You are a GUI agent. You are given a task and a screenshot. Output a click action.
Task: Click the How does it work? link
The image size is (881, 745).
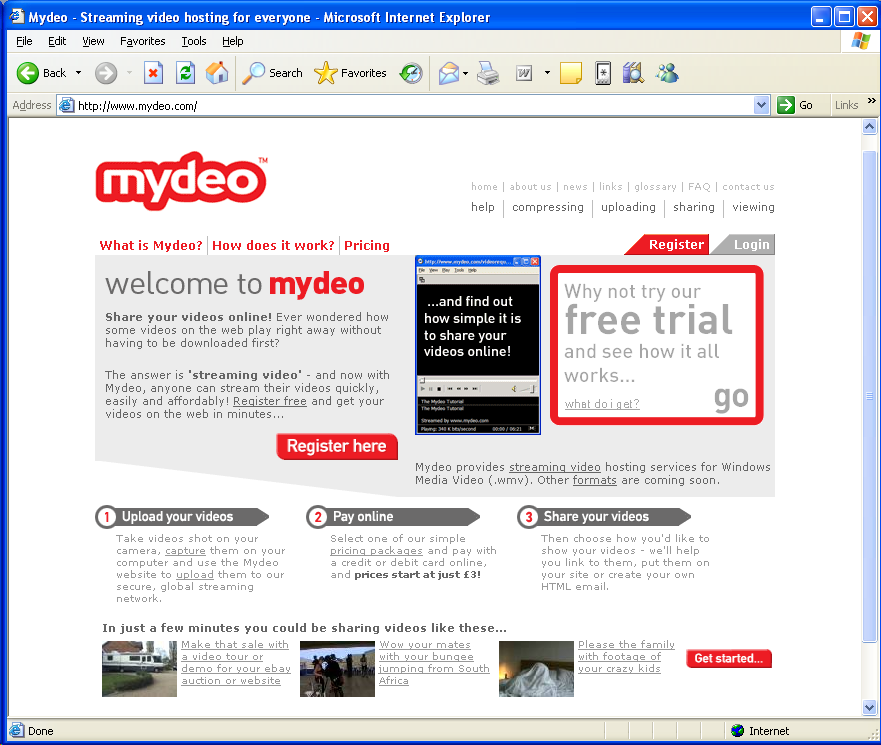(x=273, y=246)
